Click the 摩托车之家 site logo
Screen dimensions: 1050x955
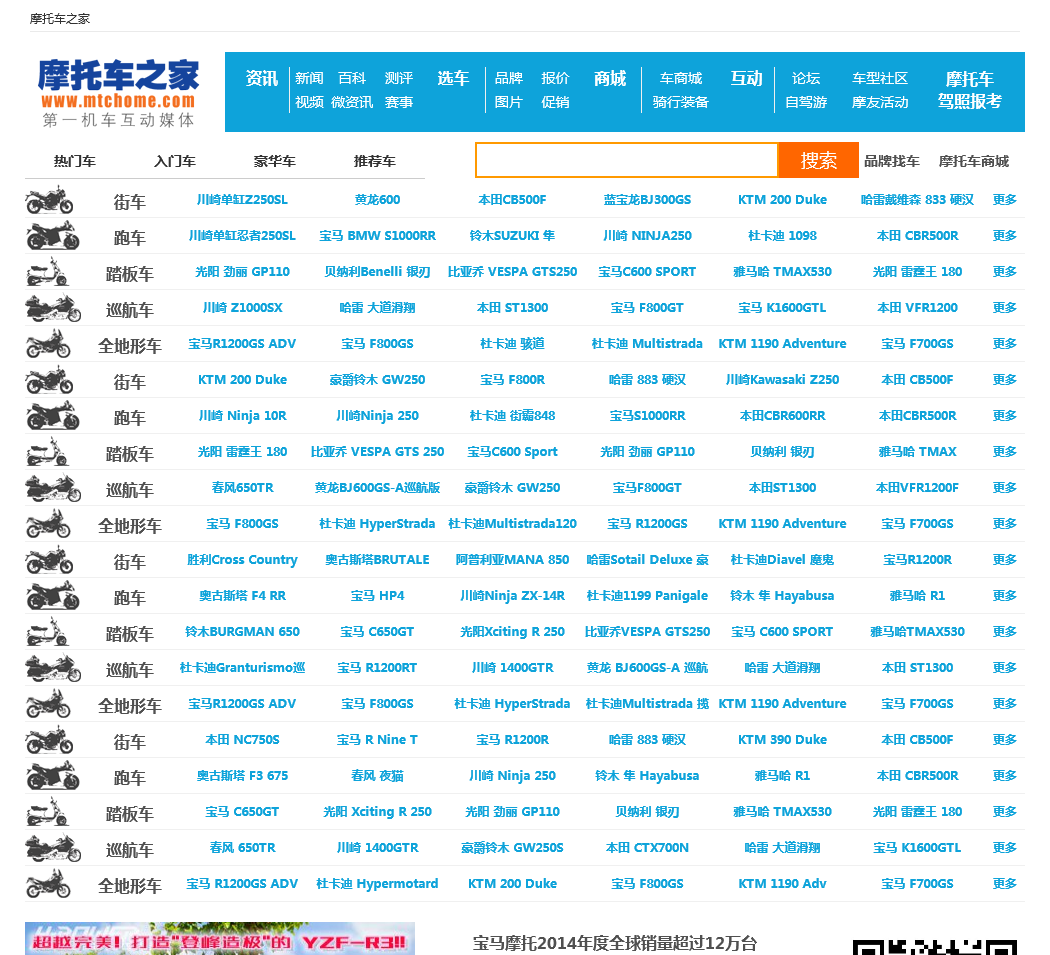(119, 92)
